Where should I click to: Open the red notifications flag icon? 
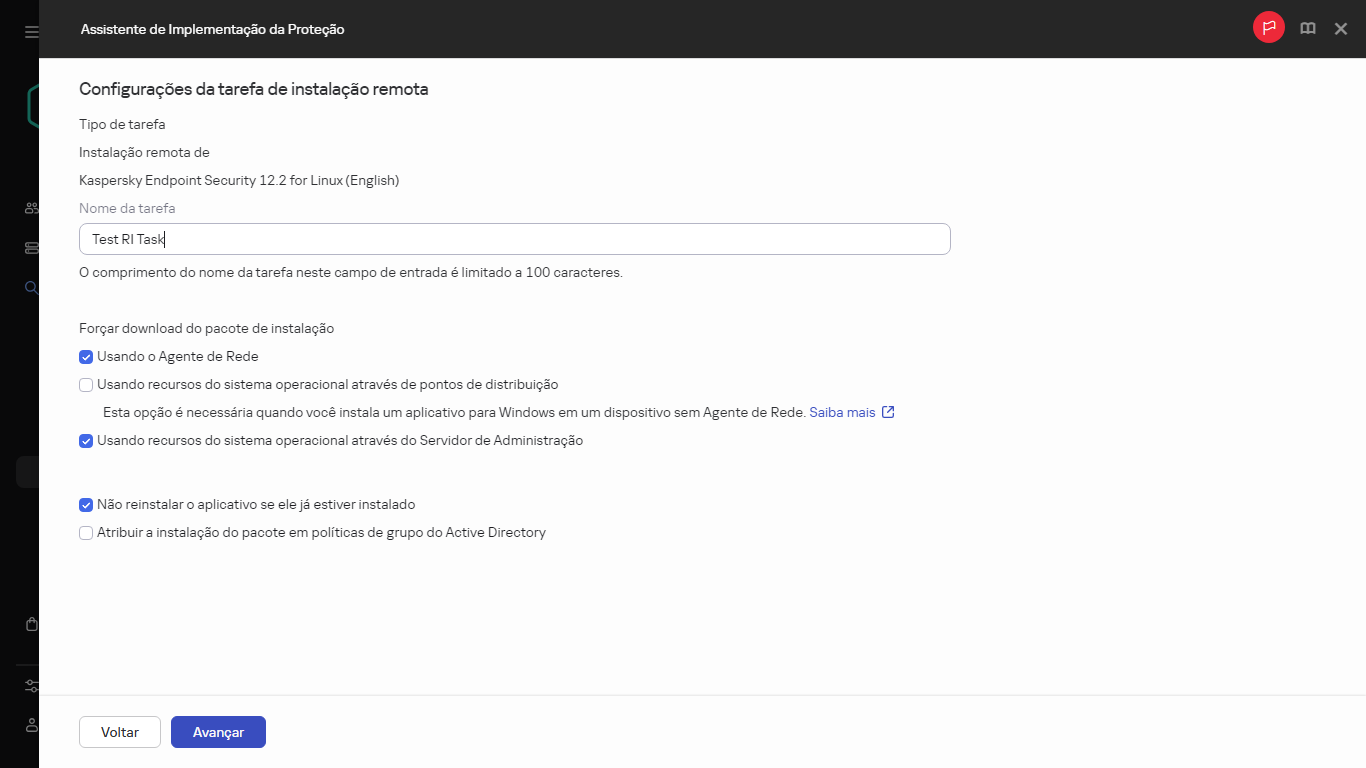pyautogui.click(x=1268, y=27)
